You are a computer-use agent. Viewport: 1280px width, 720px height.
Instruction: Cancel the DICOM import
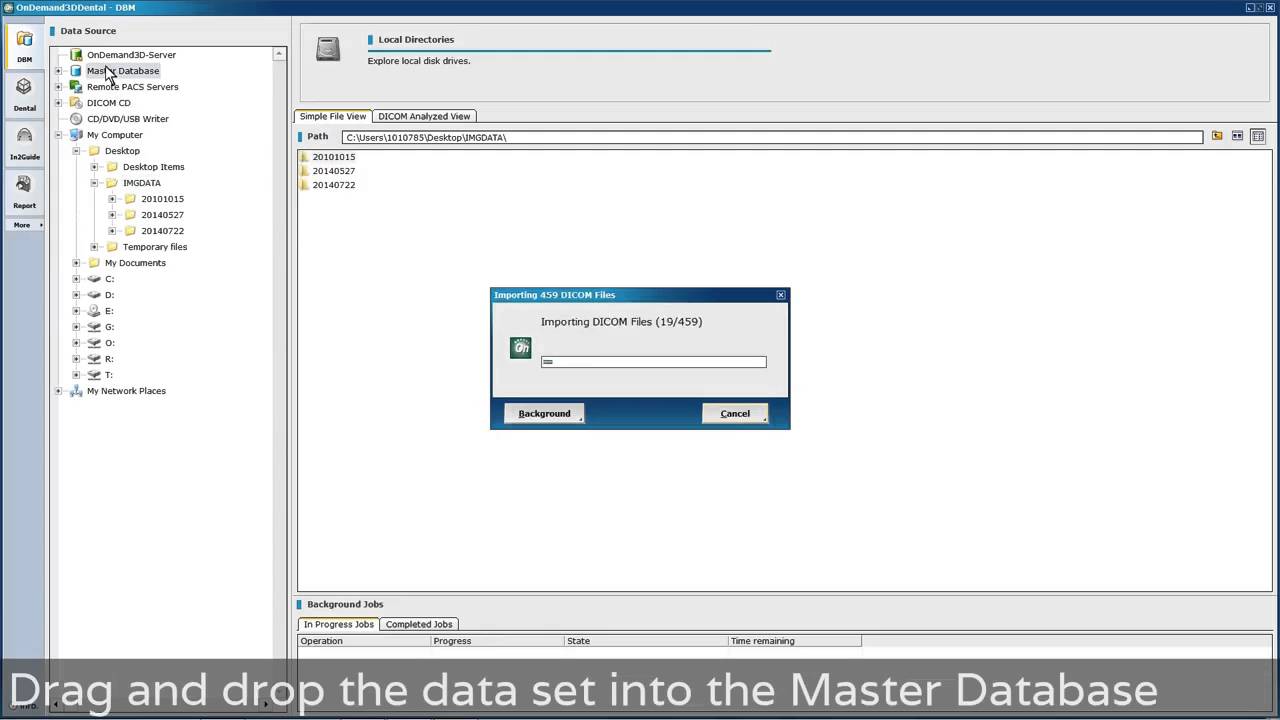pyautogui.click(x=735, y=414)
